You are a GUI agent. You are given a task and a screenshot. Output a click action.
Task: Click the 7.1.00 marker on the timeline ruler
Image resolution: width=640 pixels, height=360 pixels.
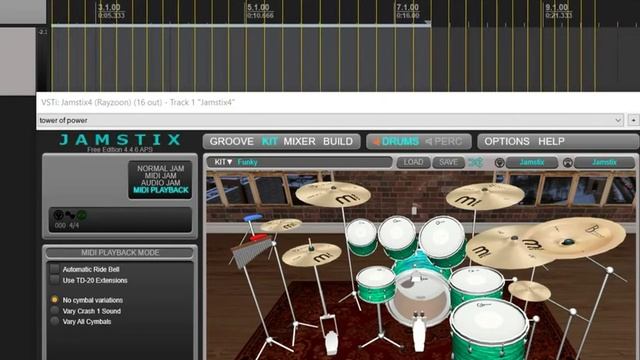pyautogui.click(x=407, y=7)
